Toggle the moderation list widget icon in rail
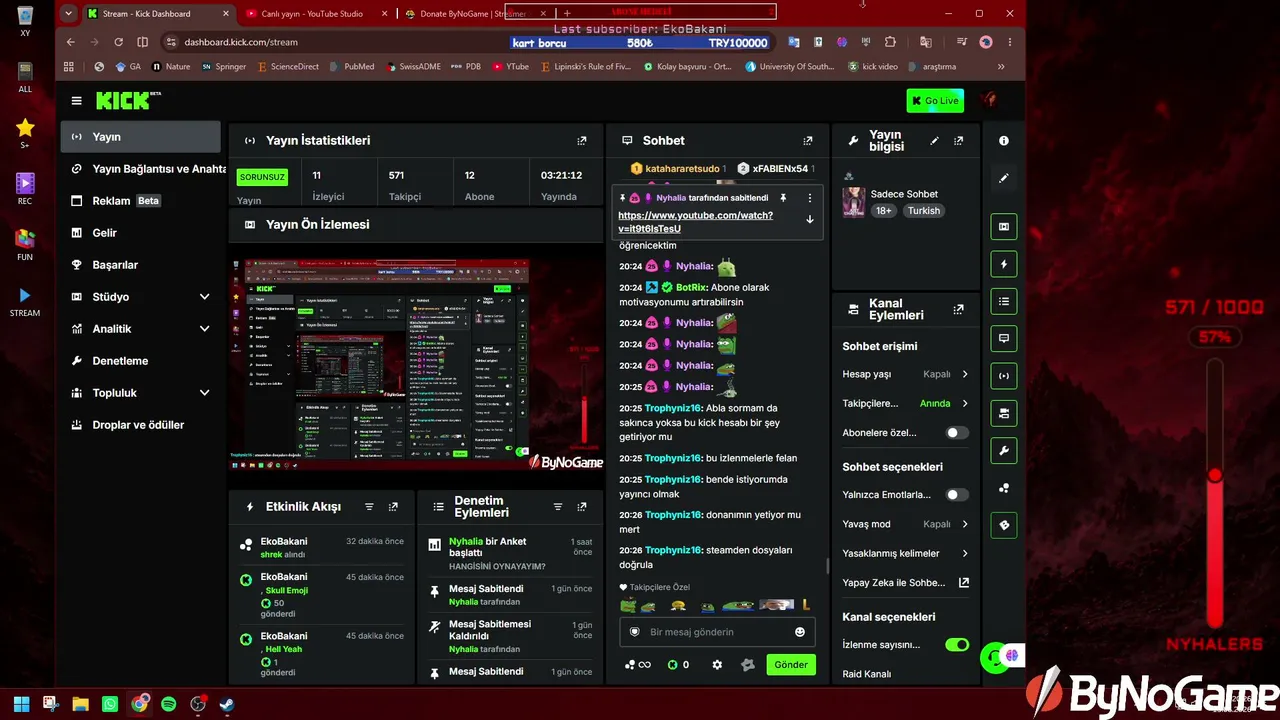This screenshot has width=1280, height=720. (x=1004, y=301)
